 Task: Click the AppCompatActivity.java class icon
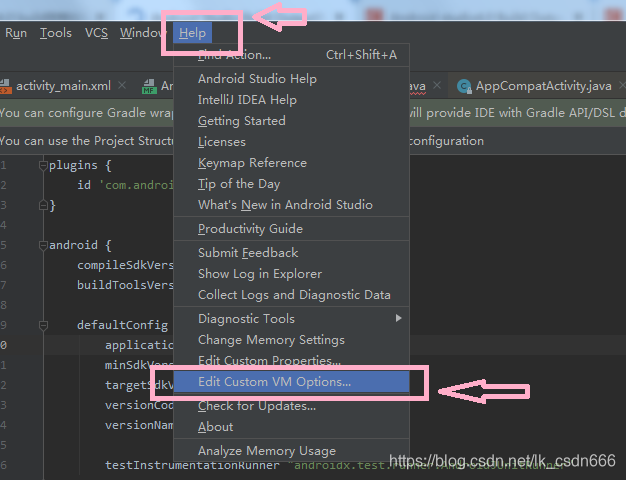(464, 86)
